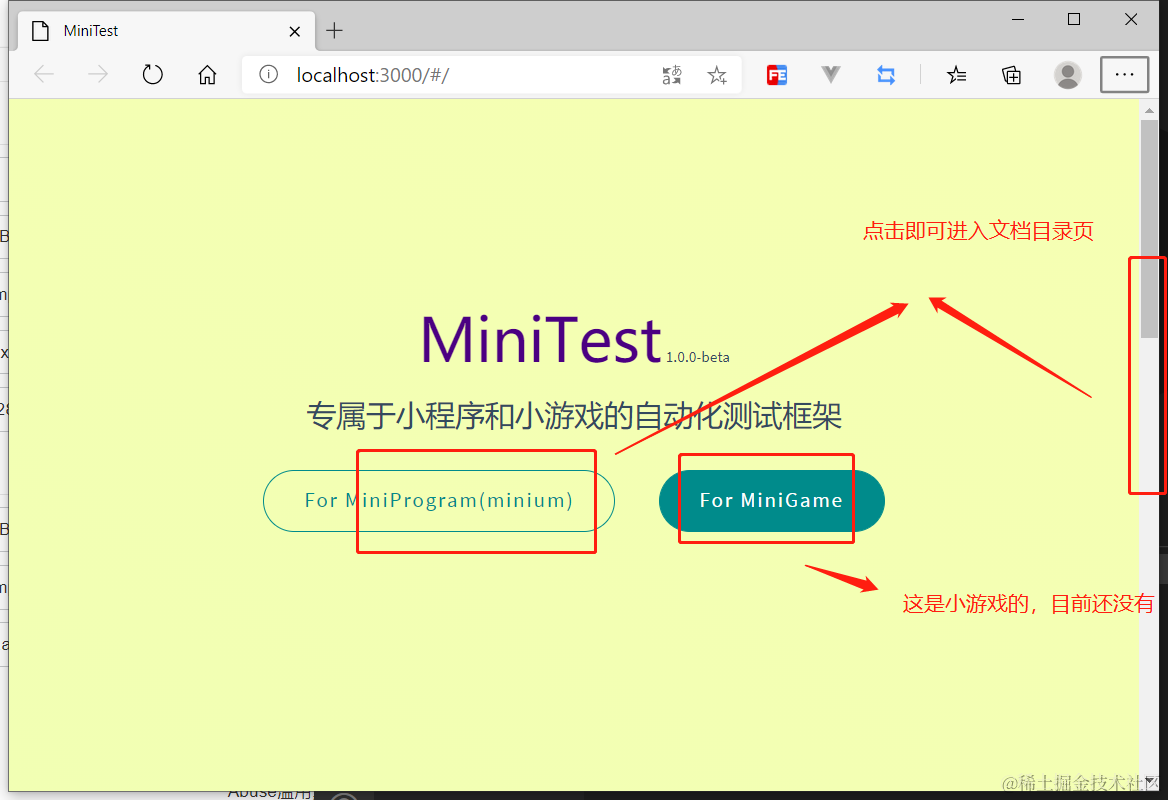The width and height of the screenshot is (1168, 800).
Task: Open the favorites list icon
Action: [956, 75]
